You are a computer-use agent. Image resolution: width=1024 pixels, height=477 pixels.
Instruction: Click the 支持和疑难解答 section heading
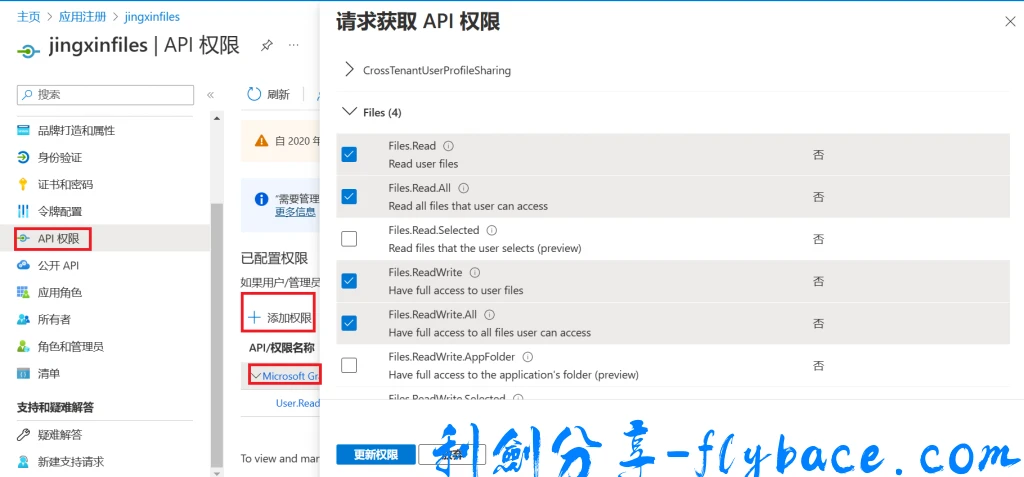pos(56,407)
